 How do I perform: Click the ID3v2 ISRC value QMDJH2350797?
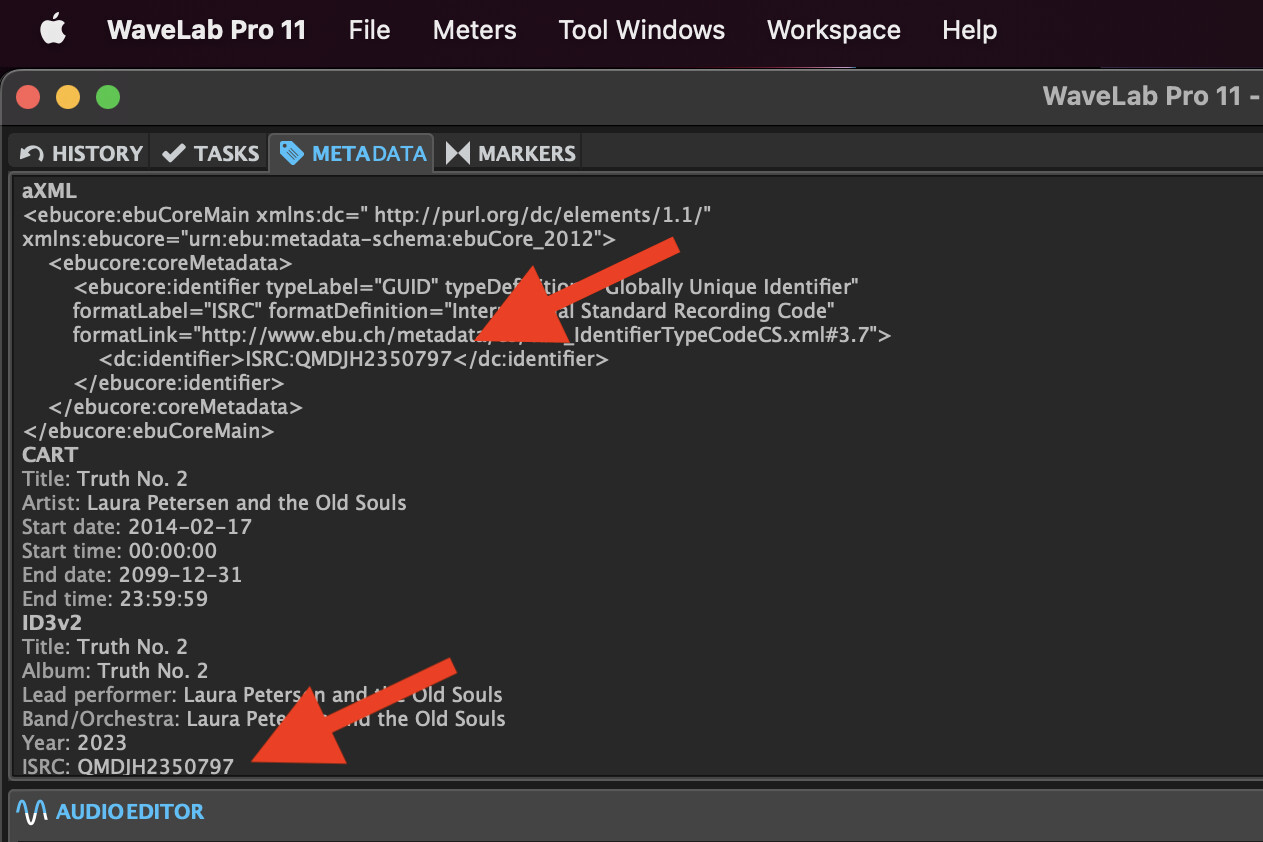tap(155, 767)
